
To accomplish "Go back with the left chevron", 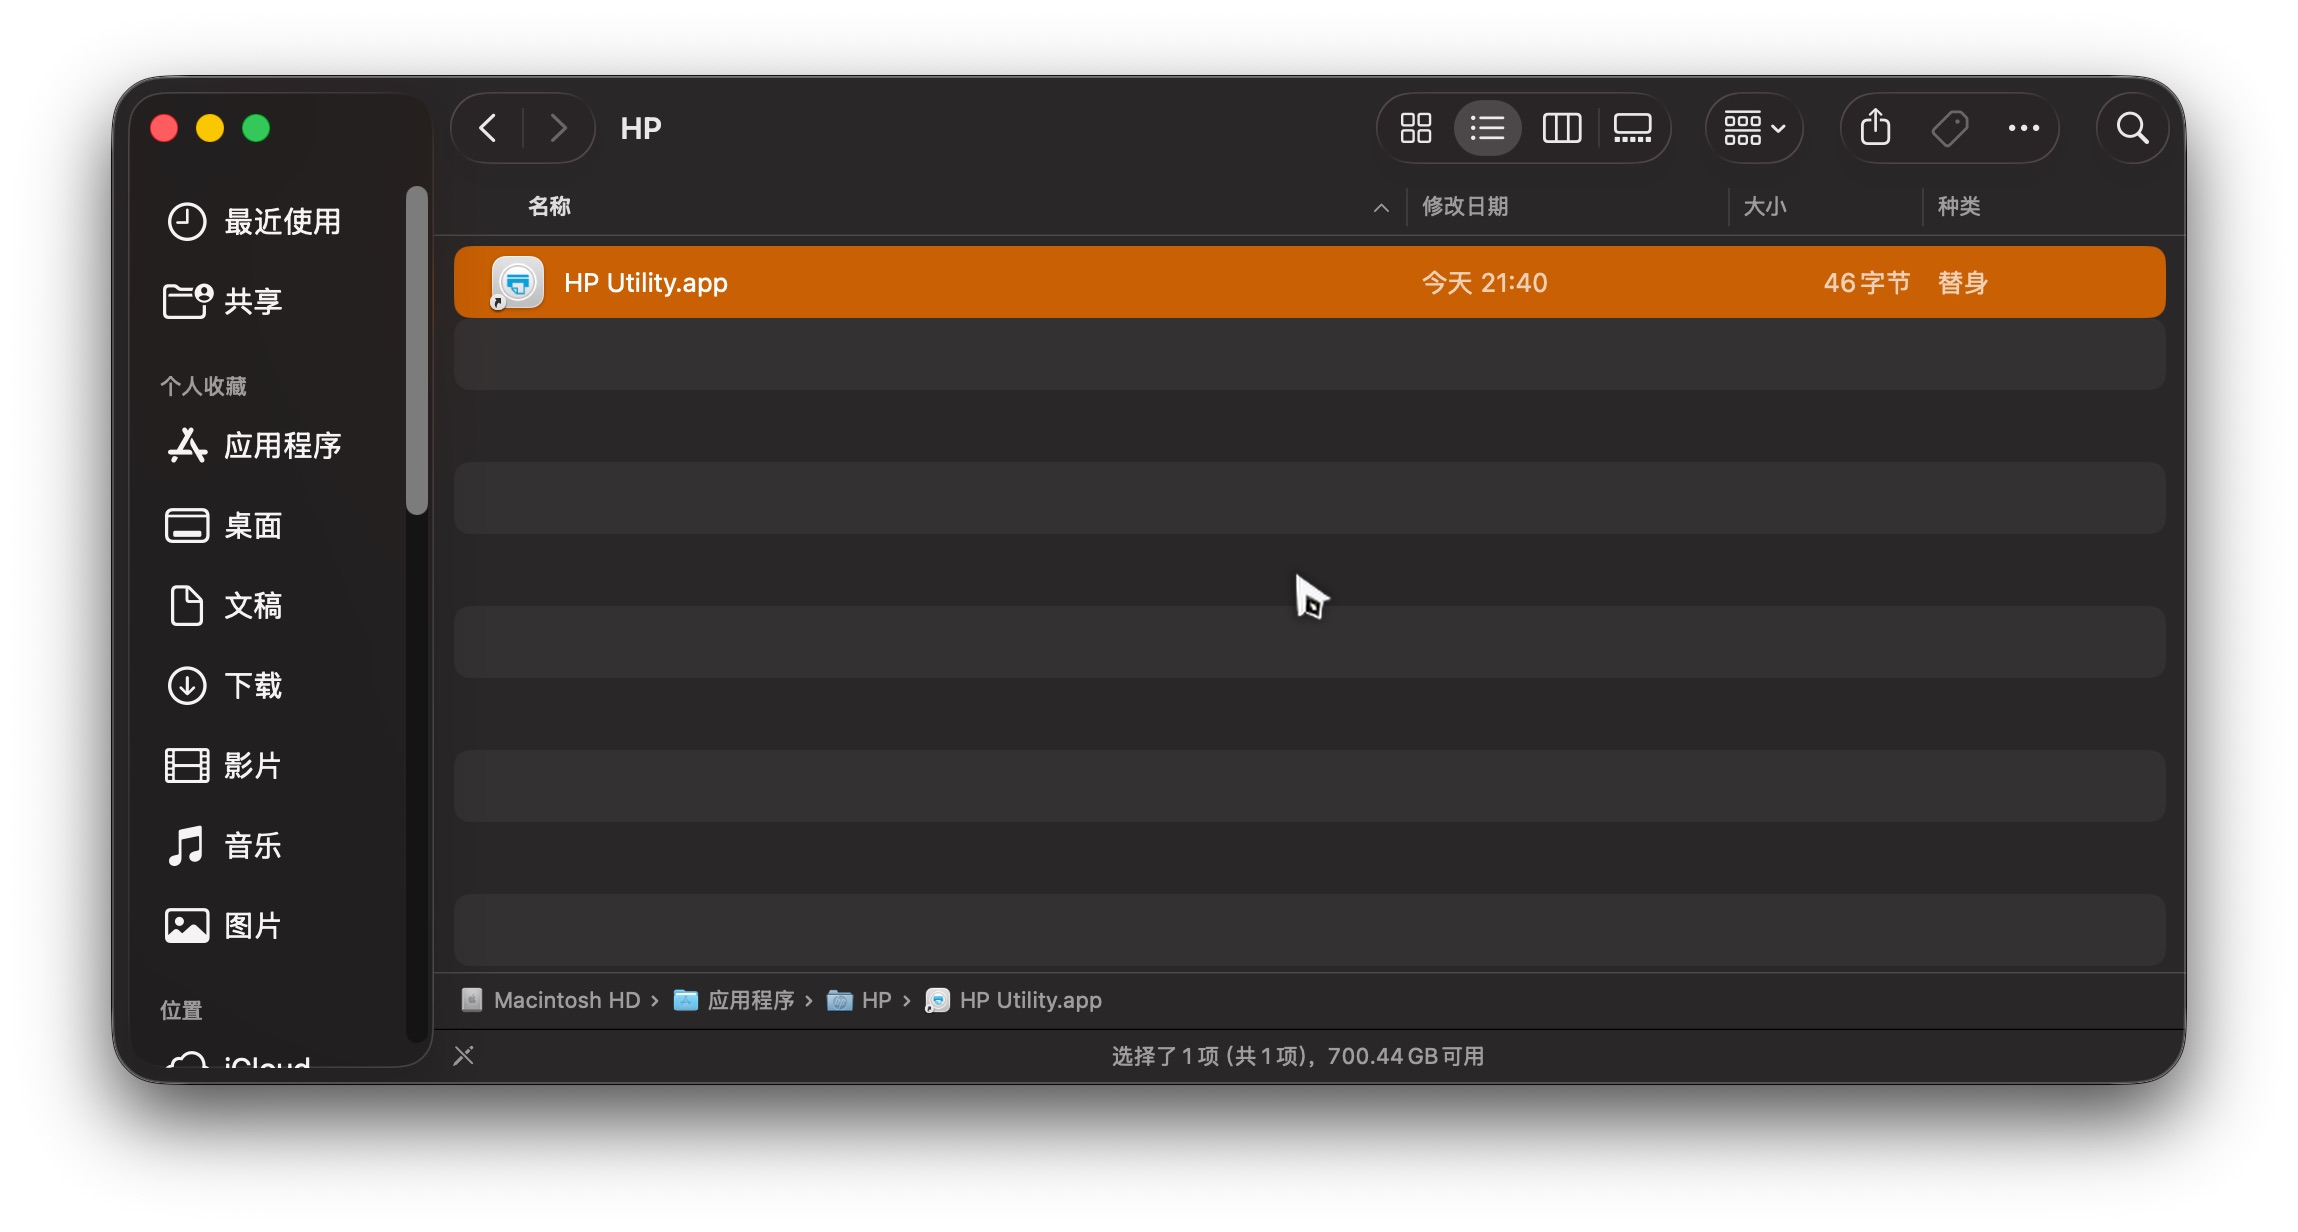I will pyautogui.click(x=488, y=128).
